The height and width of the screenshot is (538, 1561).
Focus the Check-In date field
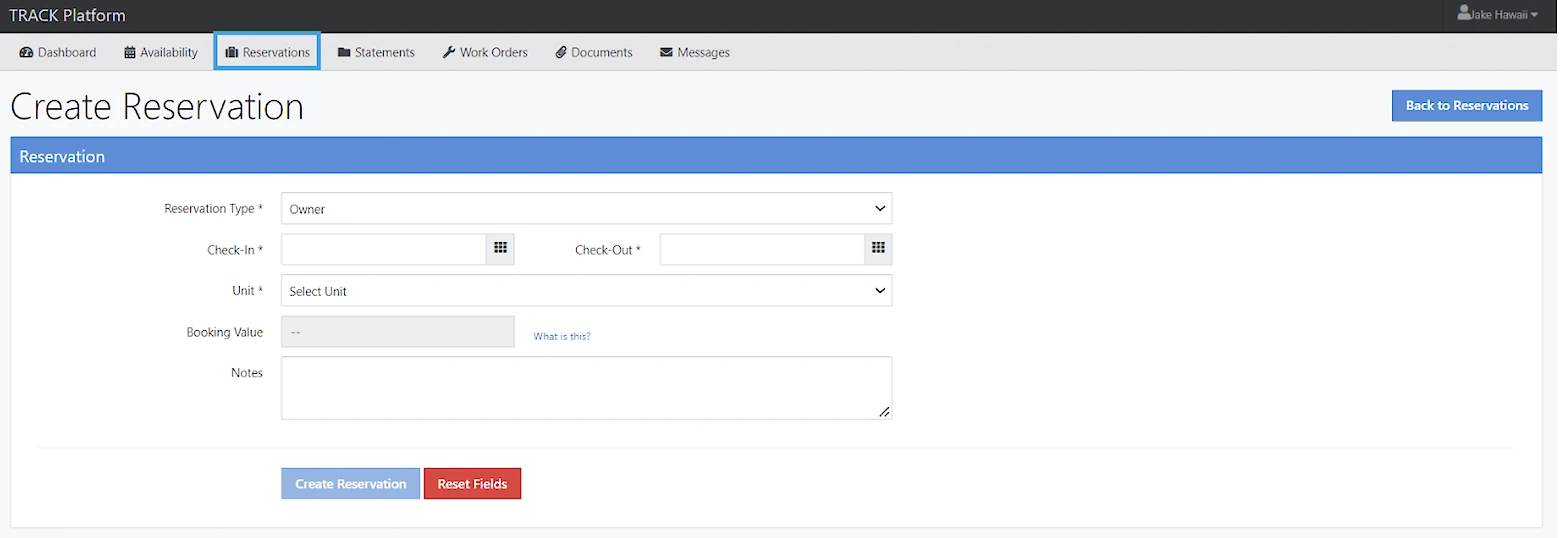(384, 249)
